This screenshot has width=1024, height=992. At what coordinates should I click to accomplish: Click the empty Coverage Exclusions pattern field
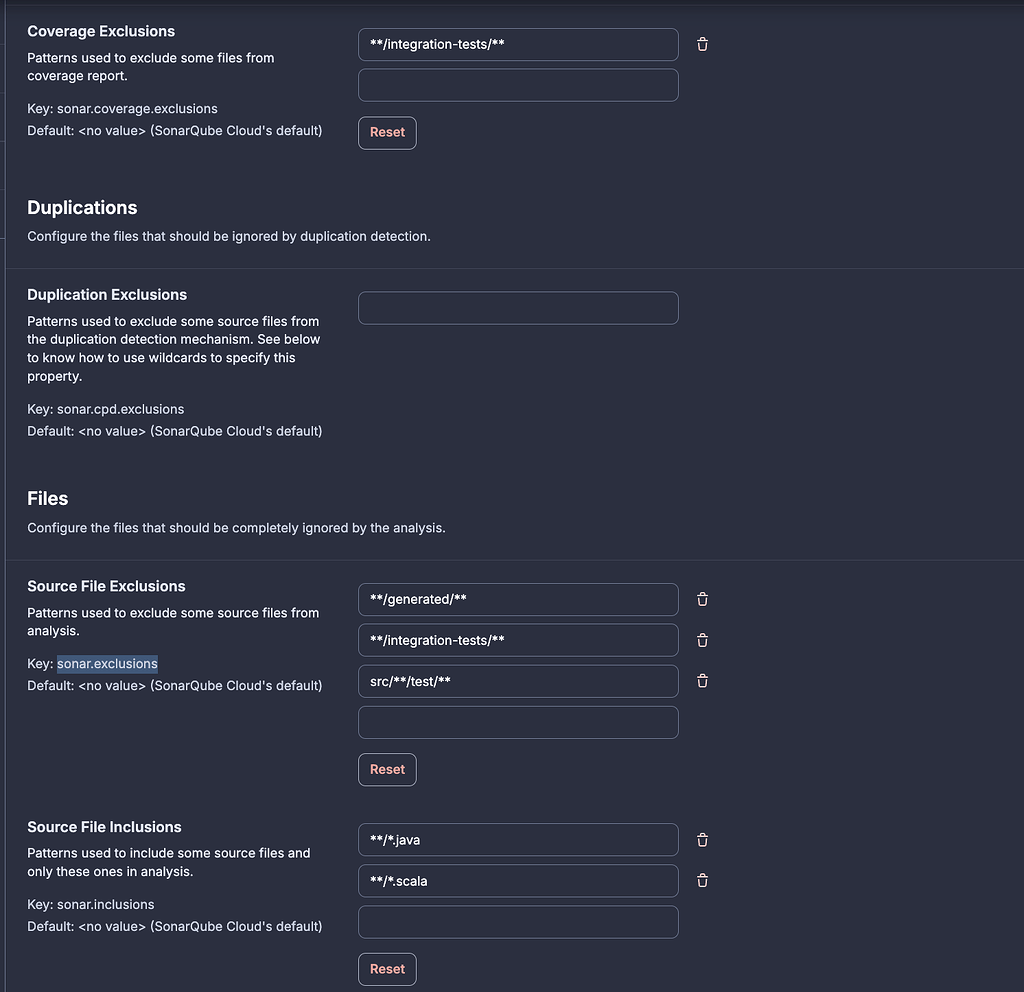[x=518, y=85]
